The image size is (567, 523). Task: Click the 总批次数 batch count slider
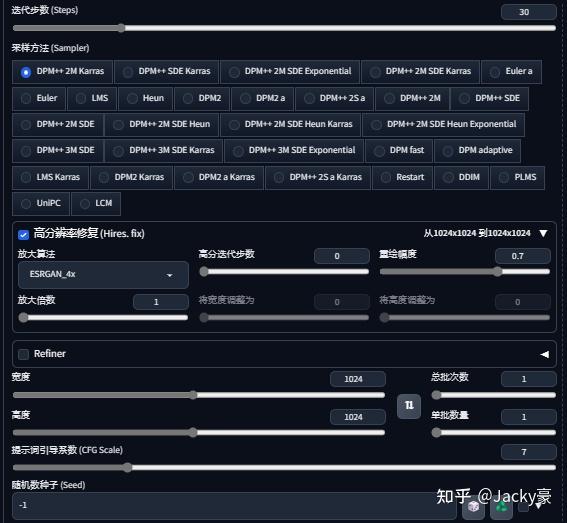[x=494, y=395]
